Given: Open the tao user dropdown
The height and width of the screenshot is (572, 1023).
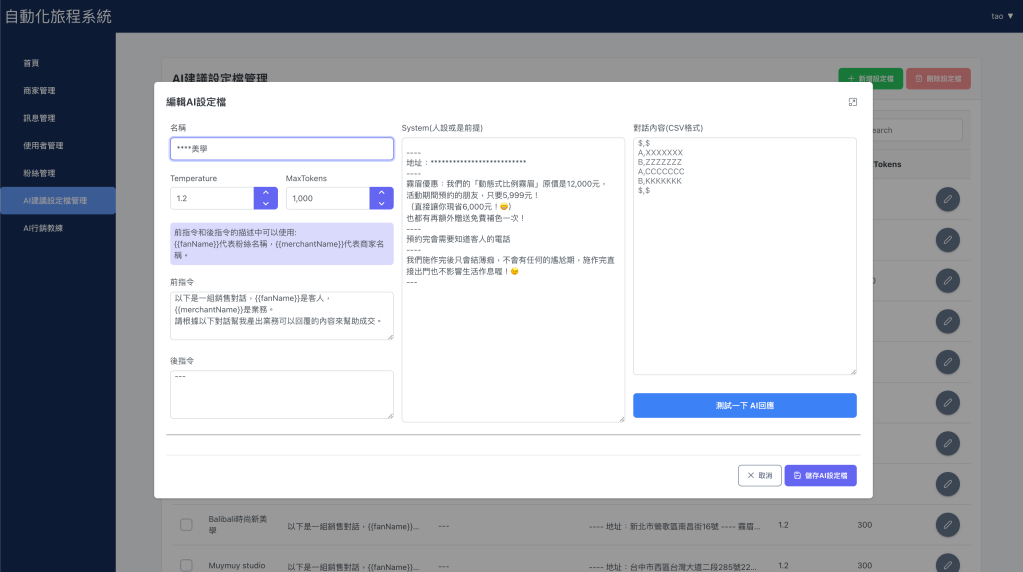Looking at the screenshot, I should pyautogui.click(x=1002, y=16).
